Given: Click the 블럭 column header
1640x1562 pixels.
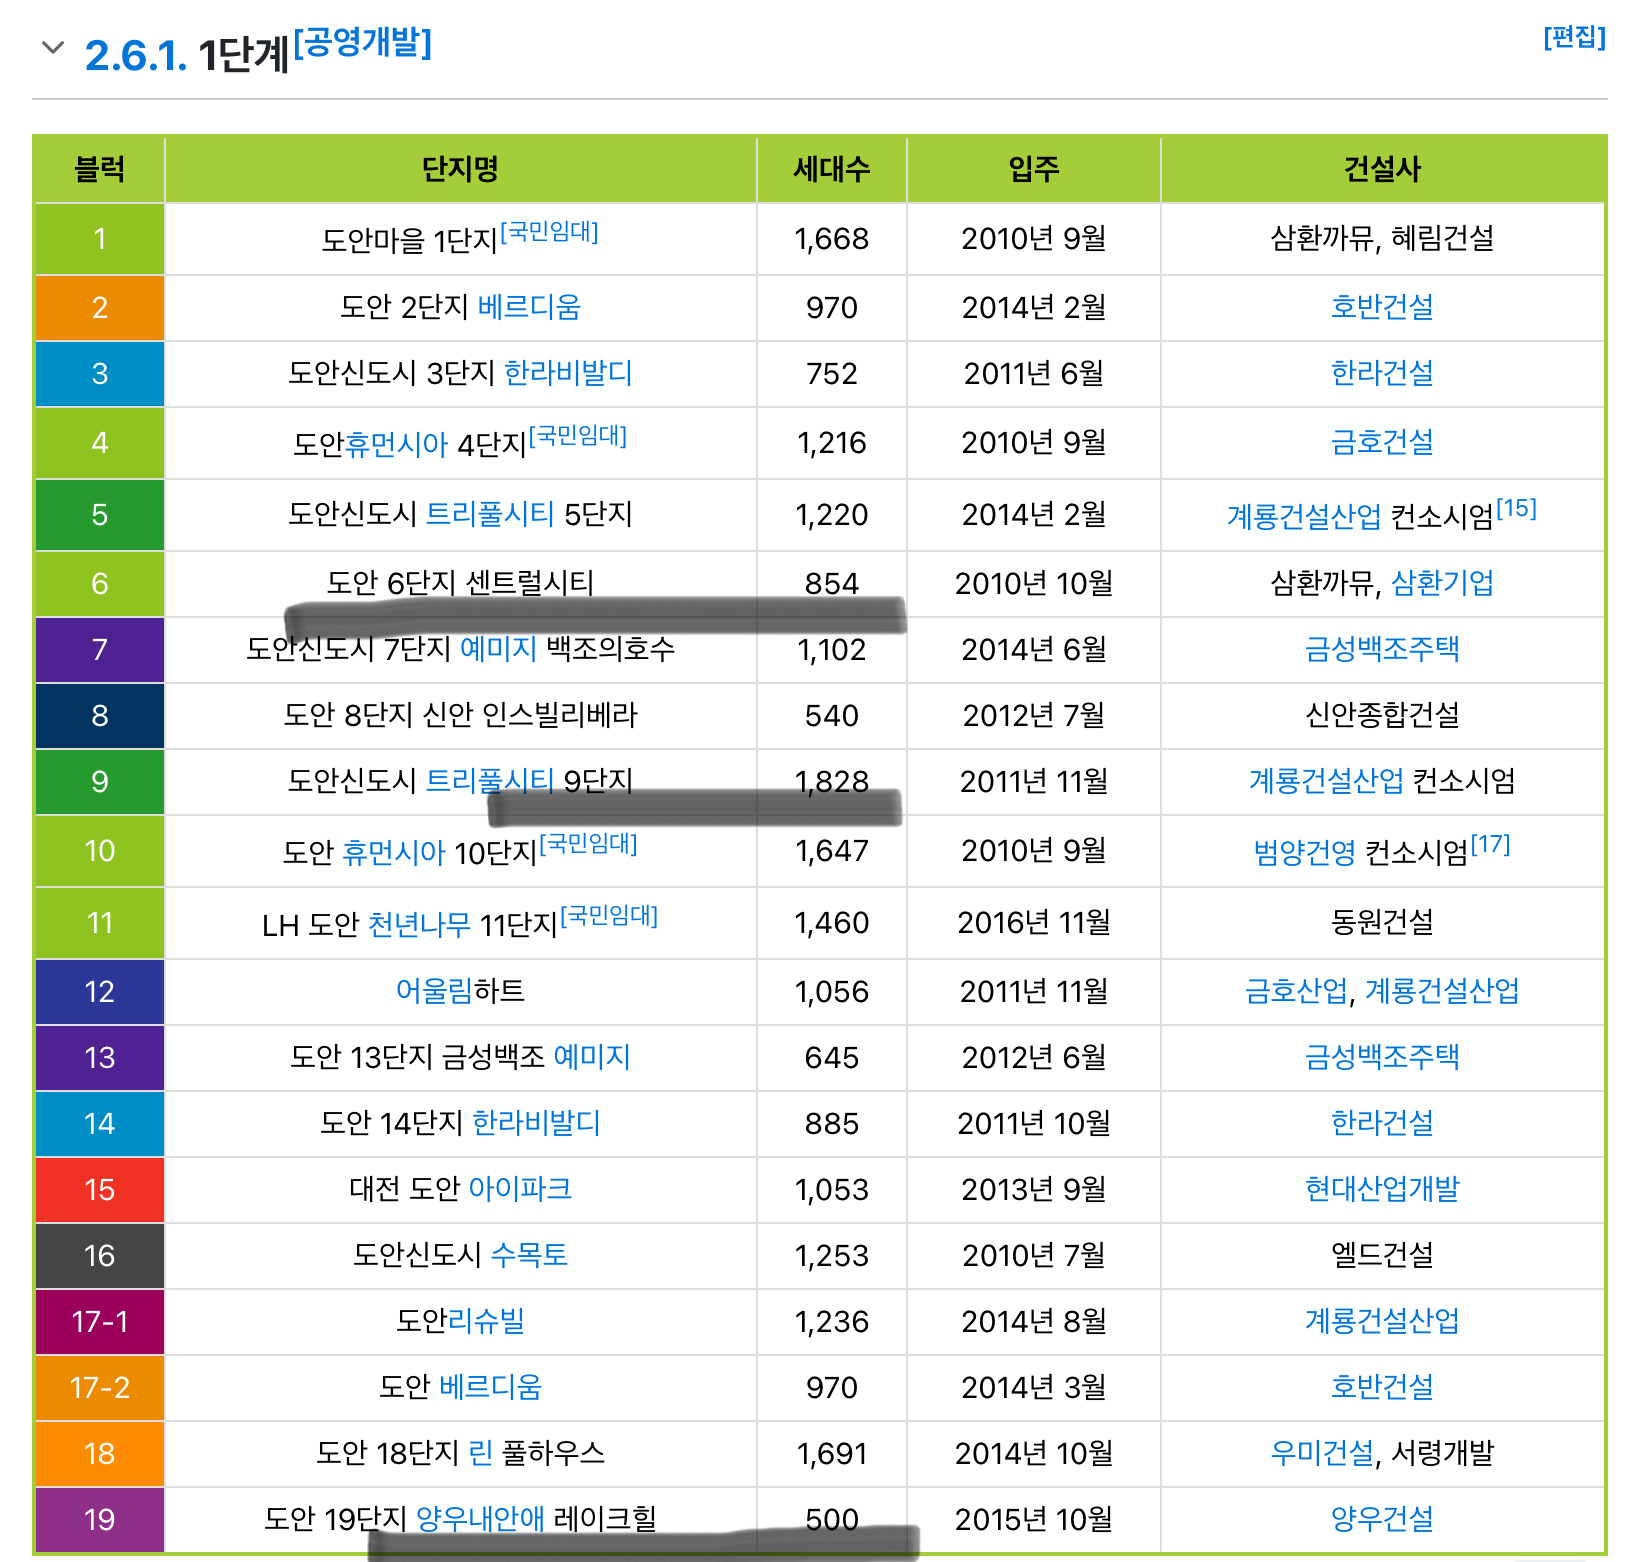Looking at the screenshot, I should (x=100, y=169).
